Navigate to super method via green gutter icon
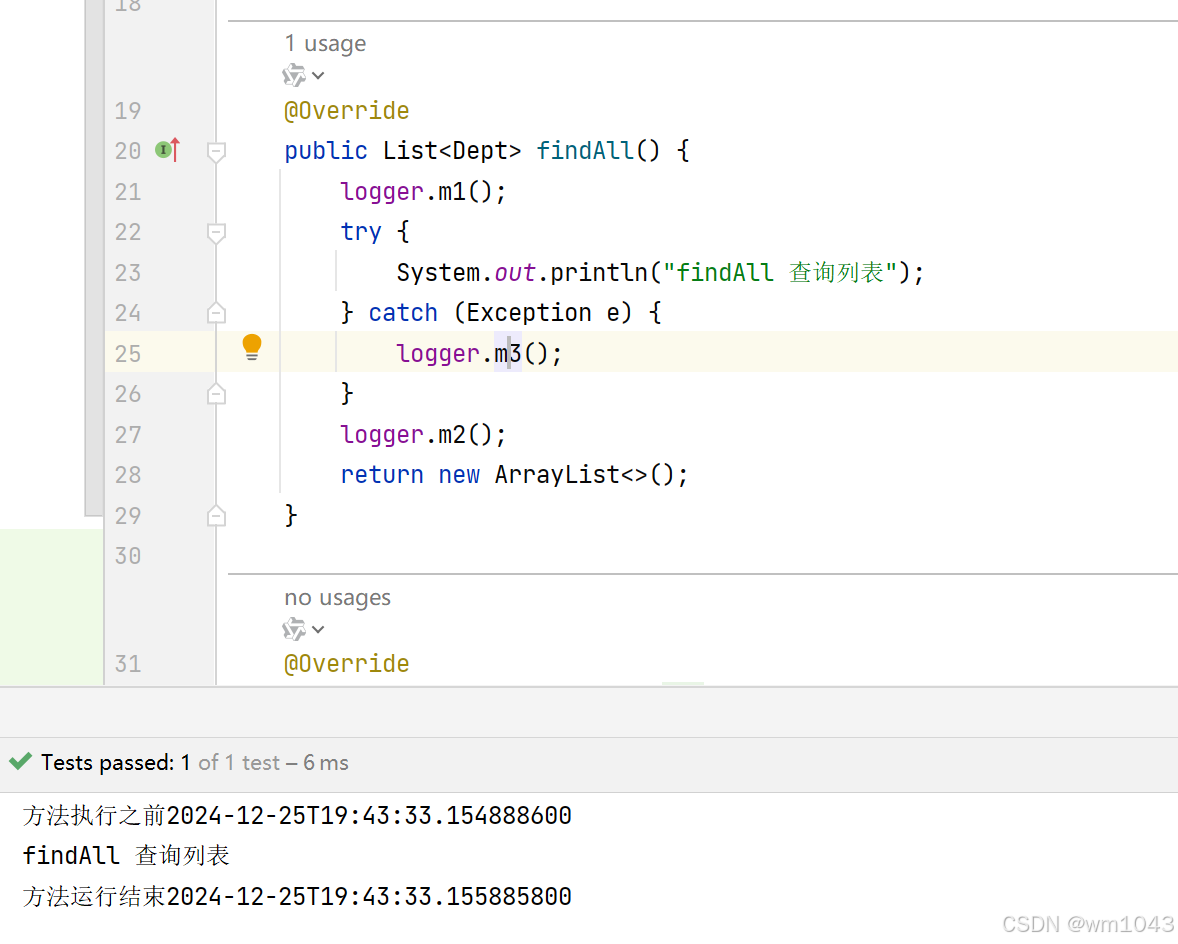Screen dimensions: 1178x944 [x=163, y=149]
